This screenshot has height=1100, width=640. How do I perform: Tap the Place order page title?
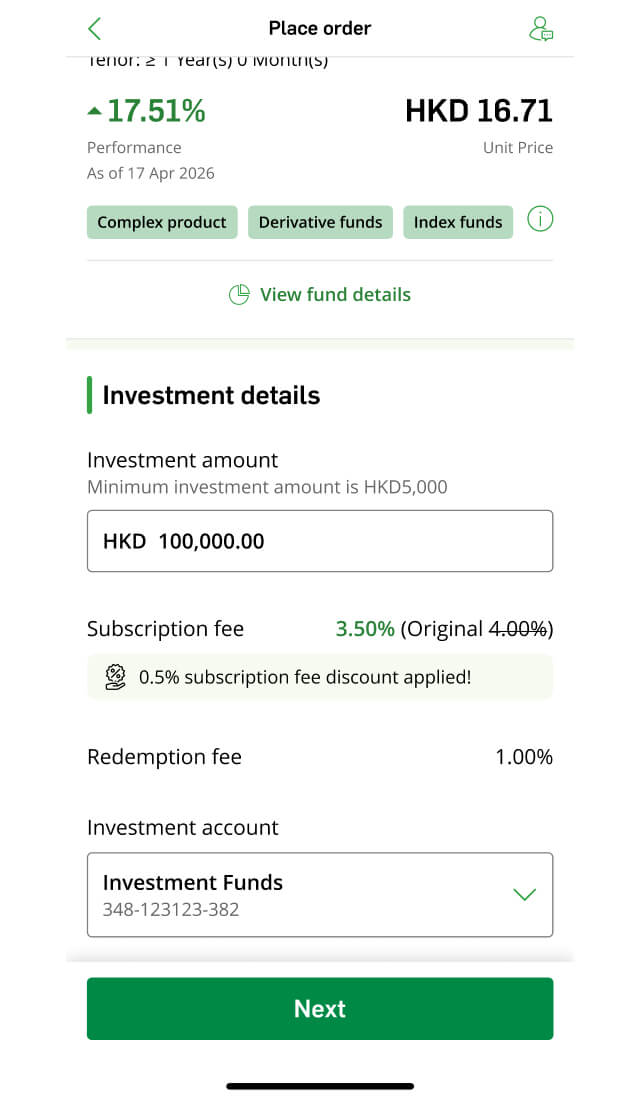click(320, 29)
